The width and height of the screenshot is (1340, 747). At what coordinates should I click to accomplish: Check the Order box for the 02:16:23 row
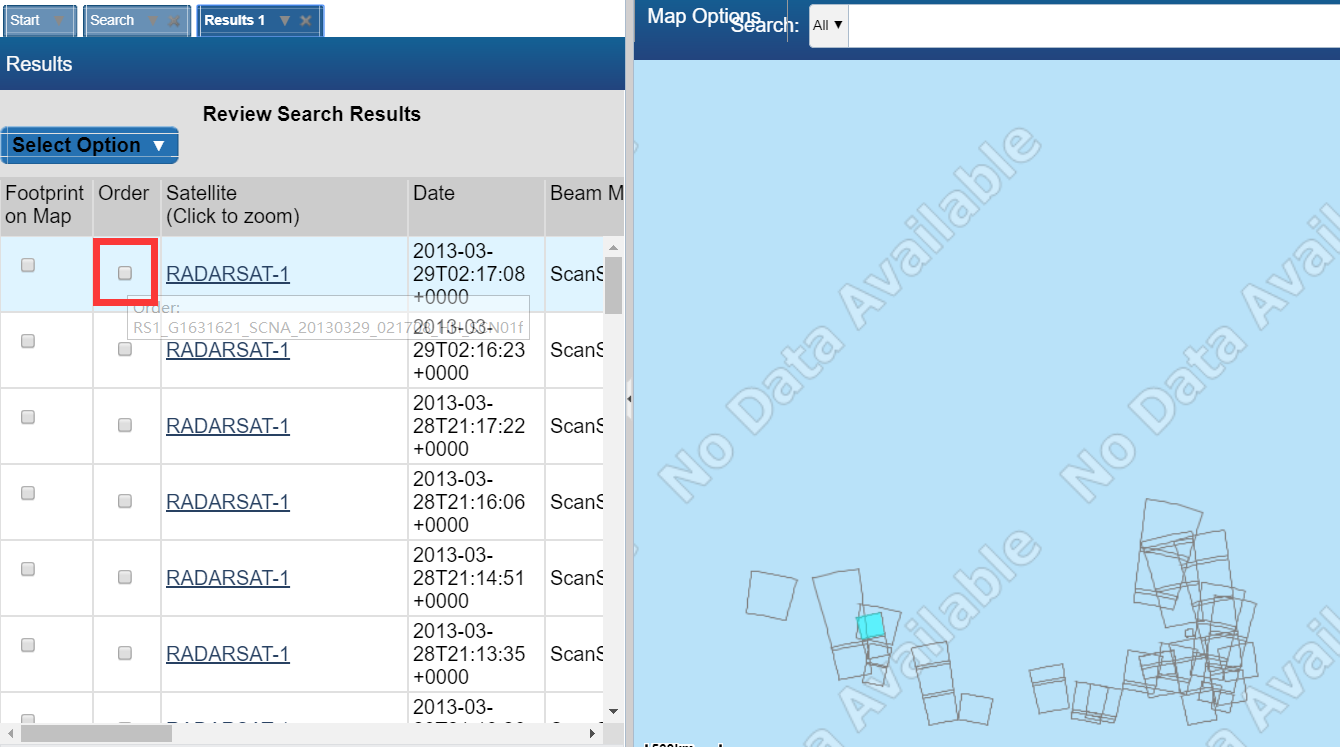coord(125,349)
